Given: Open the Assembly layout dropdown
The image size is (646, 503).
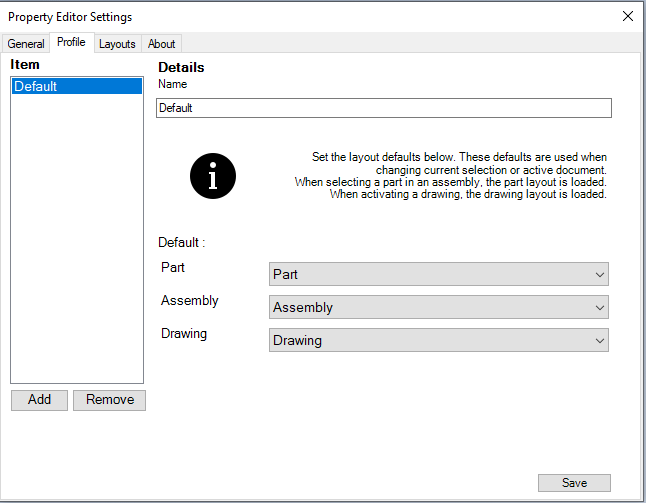Looking at the screenshot, I should [x=438, y=307].
